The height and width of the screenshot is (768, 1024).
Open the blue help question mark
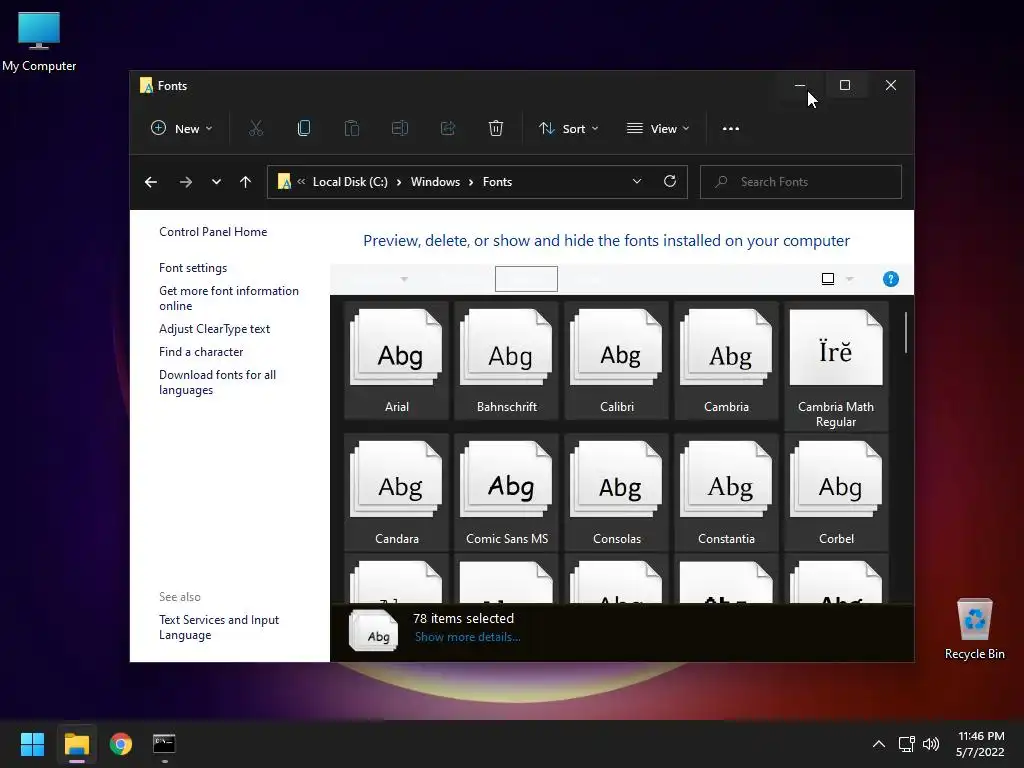coord(891,280)
